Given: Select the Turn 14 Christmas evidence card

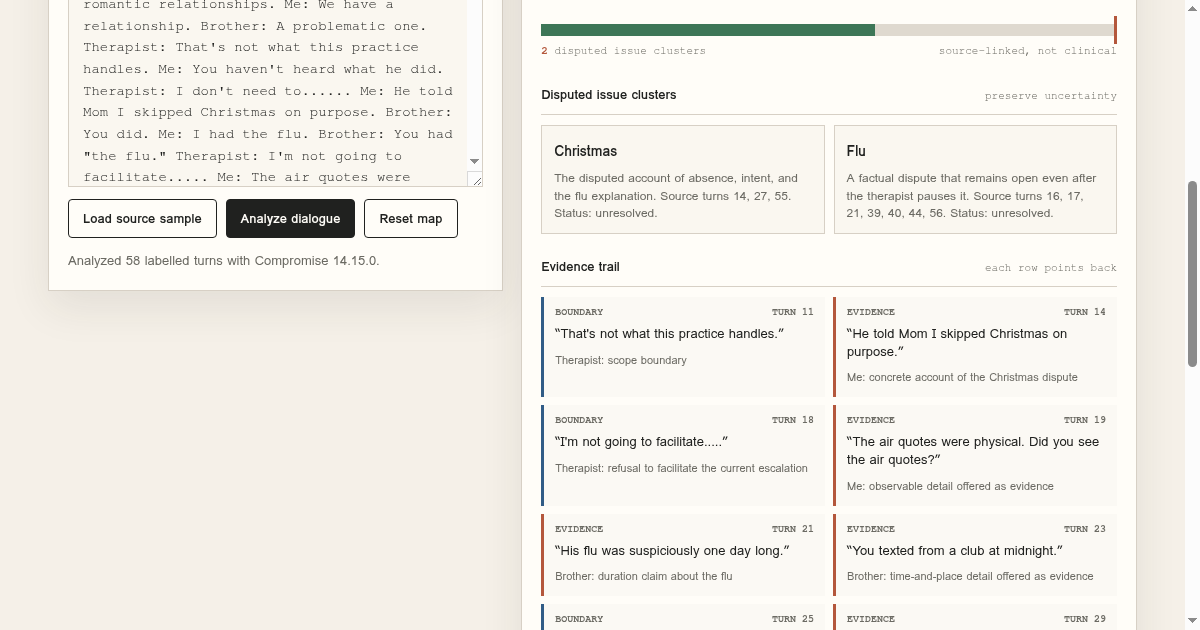Looking at the screenshot, I should point(975,347).
